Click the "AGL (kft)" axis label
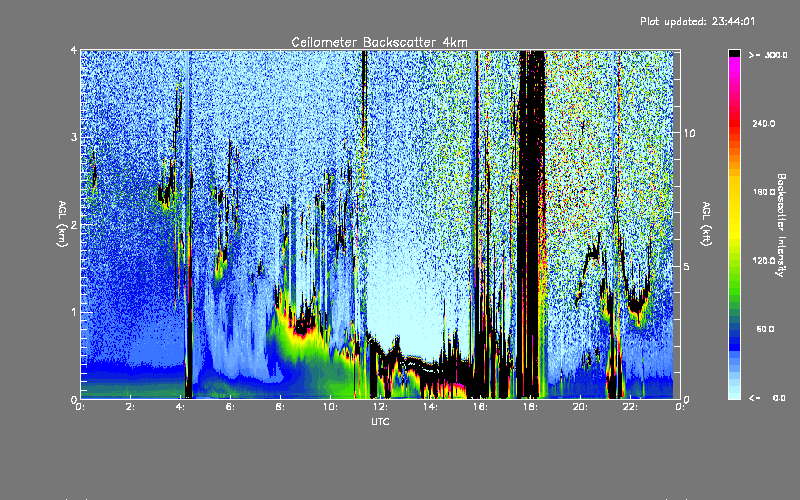The width and height of the screenshot is (800, 500). [706, 224]
